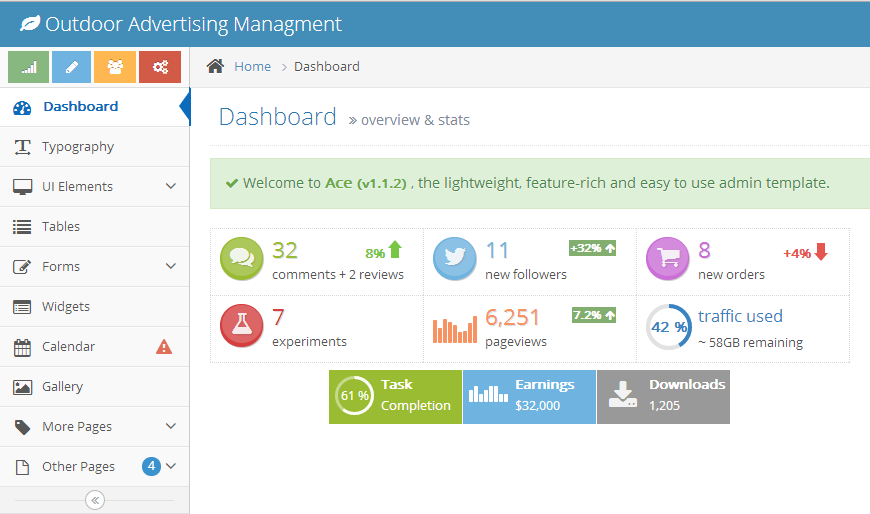
Task: Collapse the sidebar with the double-arrow toggle
Action: (x=95, y=500)
